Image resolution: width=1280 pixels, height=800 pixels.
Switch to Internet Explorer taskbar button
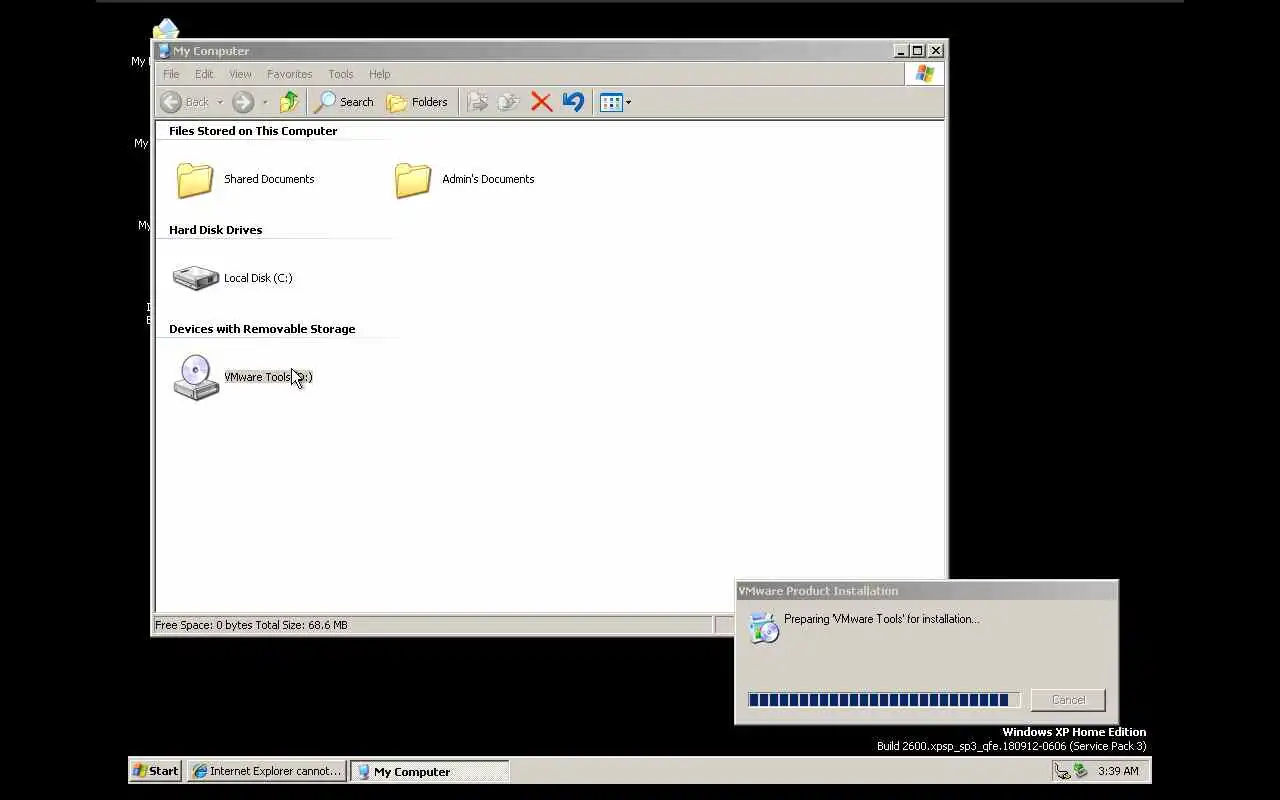266,771
